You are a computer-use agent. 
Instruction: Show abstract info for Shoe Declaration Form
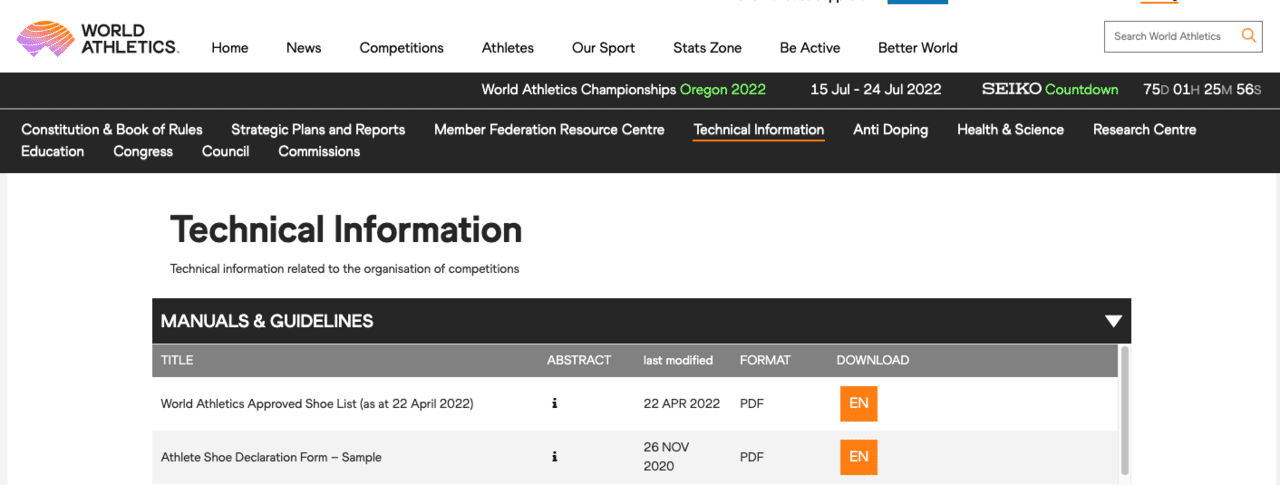tap(554, 457)
